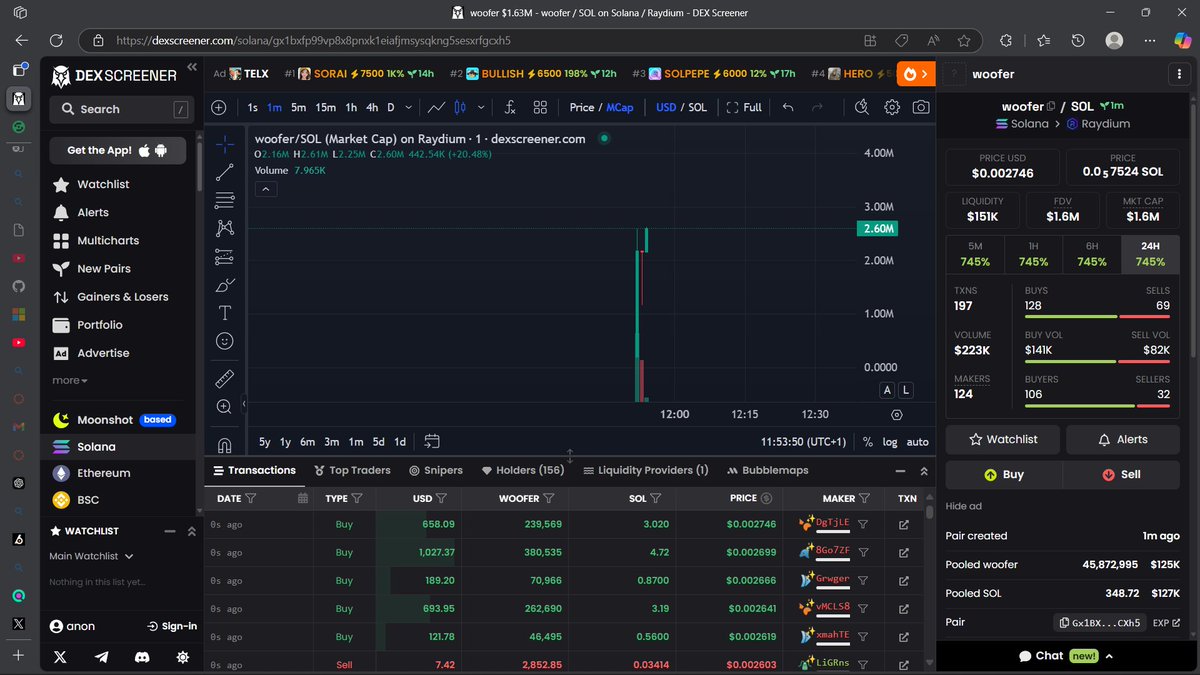The height and width of the screenshot is (675, 1200).
Task: Expand the sidebar 'more' menu
Action: 70,380
